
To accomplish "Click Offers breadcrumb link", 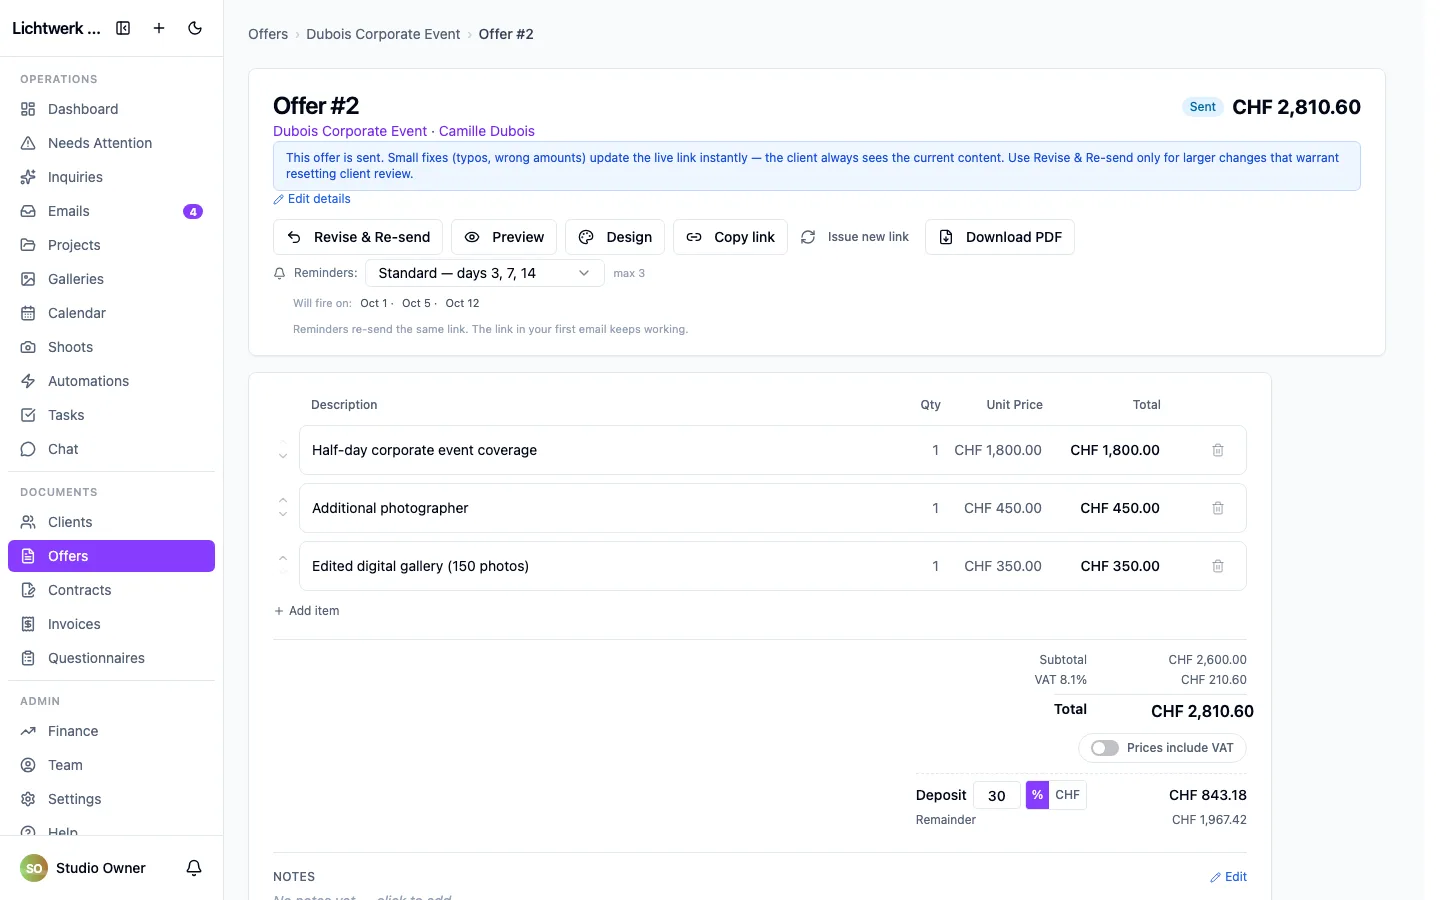I will 268,34.
